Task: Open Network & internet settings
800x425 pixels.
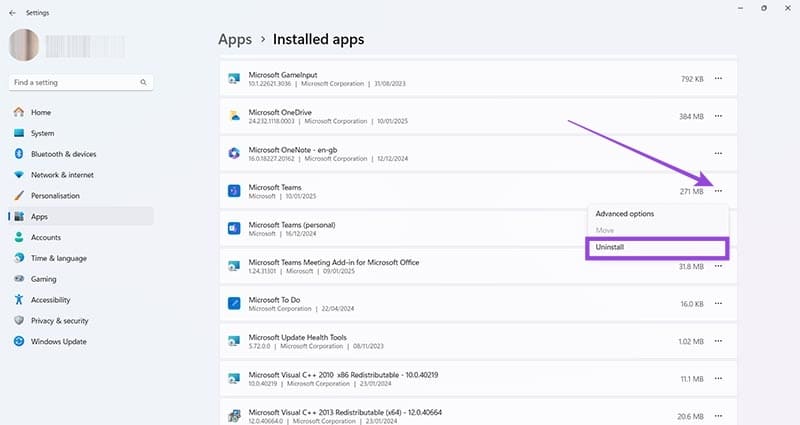Action: (x=82, y=175)
